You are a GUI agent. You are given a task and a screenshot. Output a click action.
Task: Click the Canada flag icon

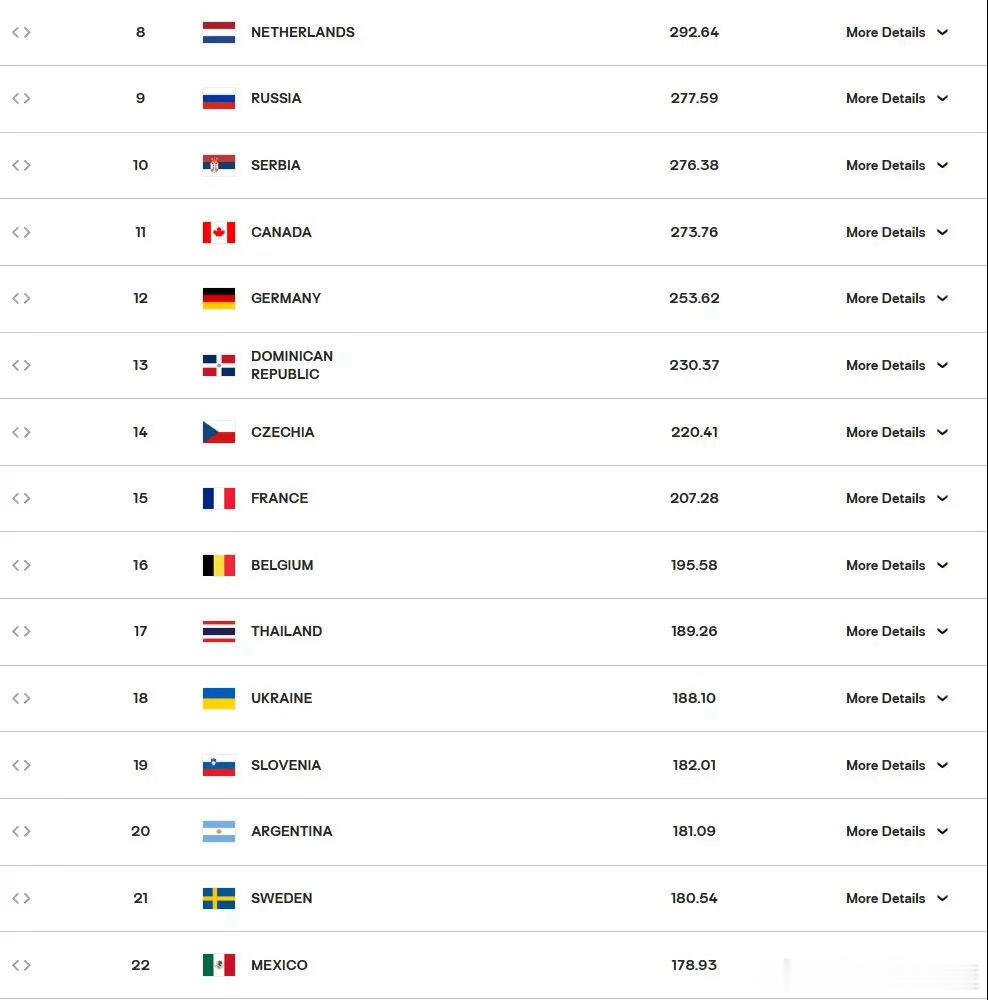219,232
